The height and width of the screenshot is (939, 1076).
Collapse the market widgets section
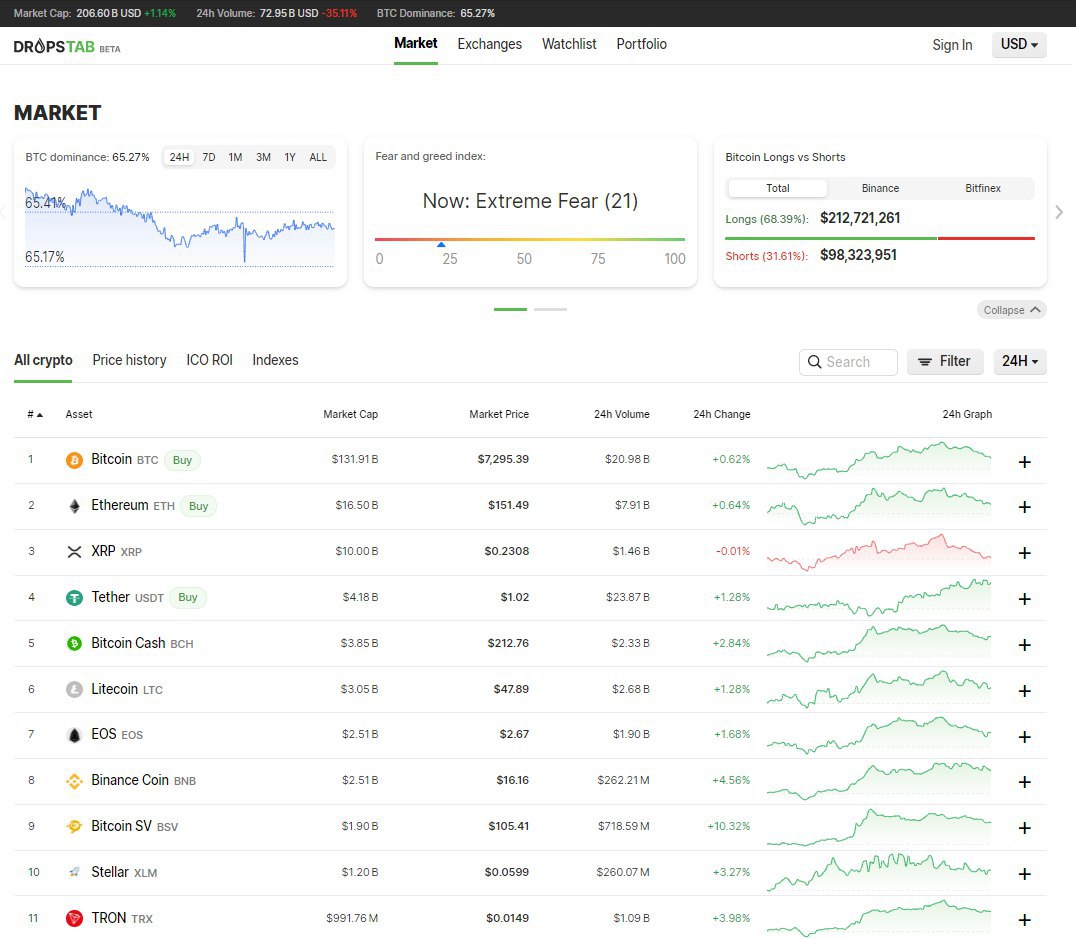coord(1011,310)
